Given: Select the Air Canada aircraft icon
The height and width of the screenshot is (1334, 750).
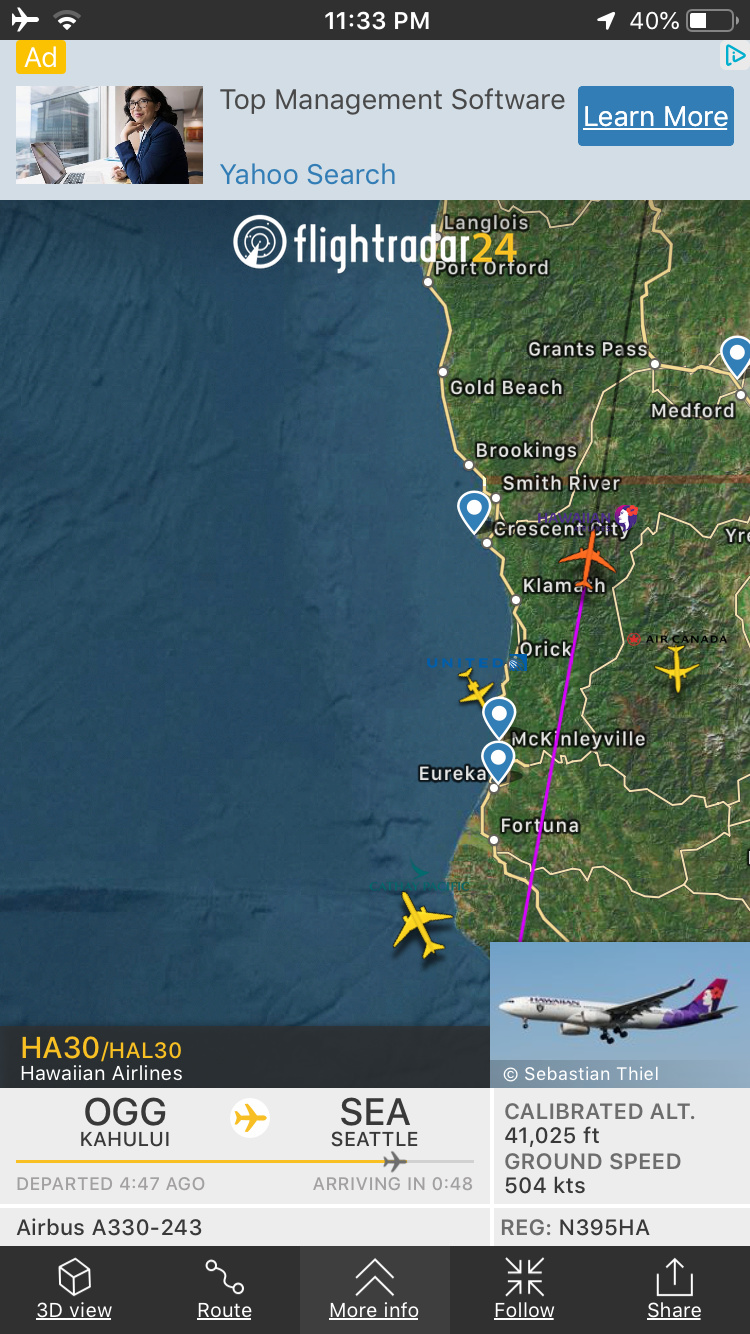Looking at the screenshot, I should coord(677,669).
